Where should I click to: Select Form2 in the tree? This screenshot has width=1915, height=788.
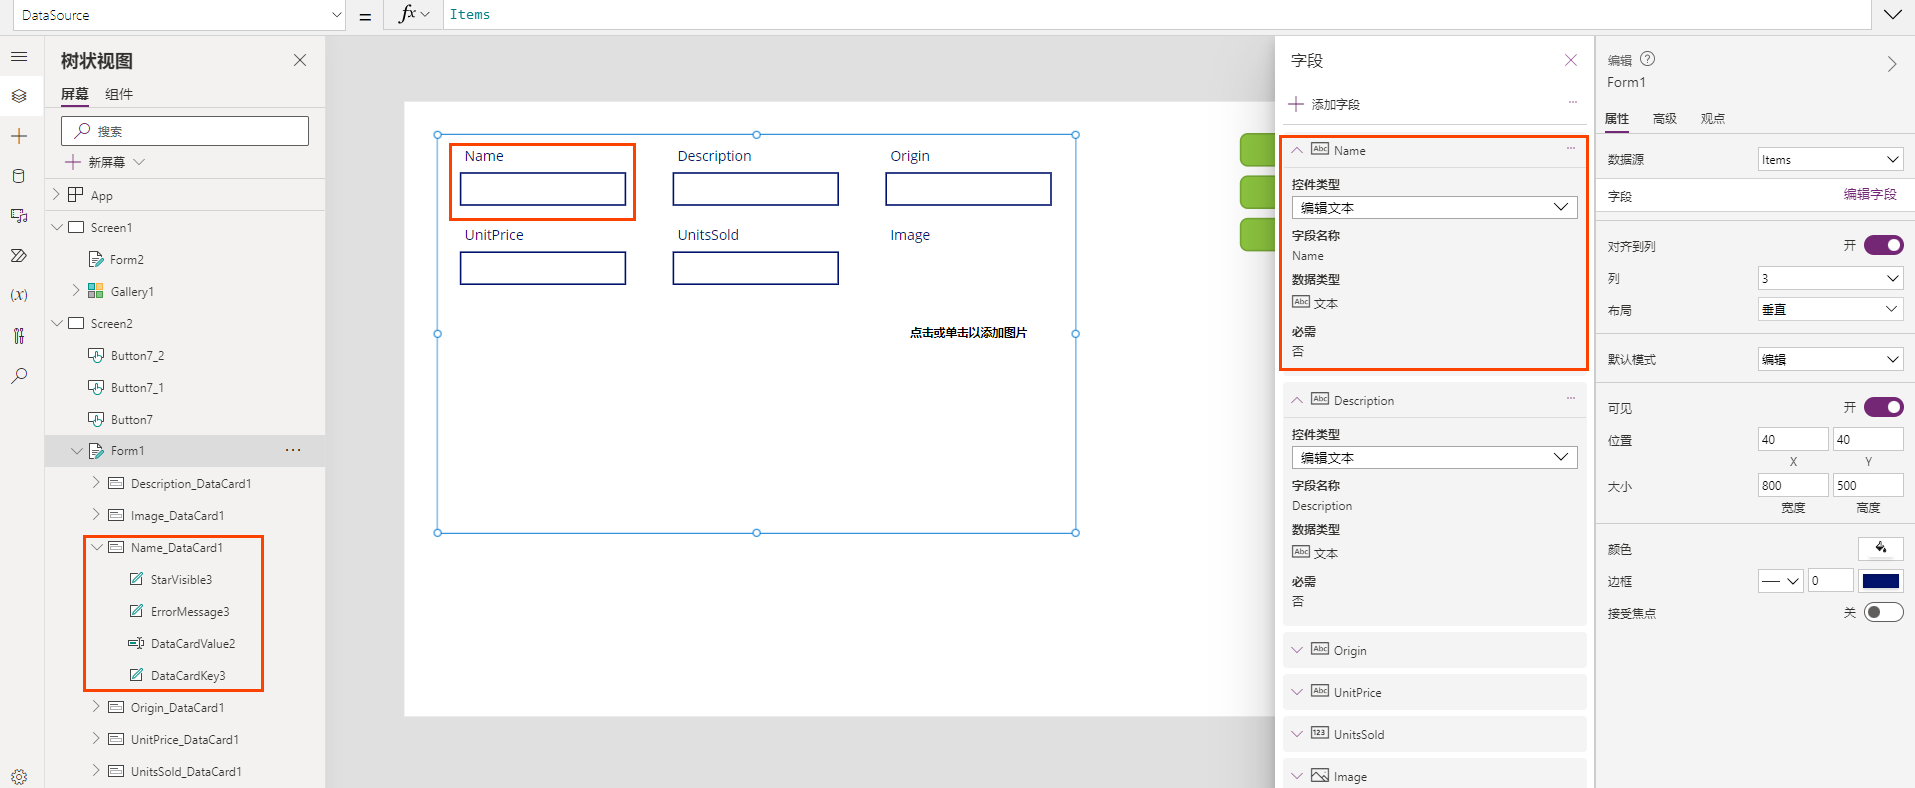[126, 259]
